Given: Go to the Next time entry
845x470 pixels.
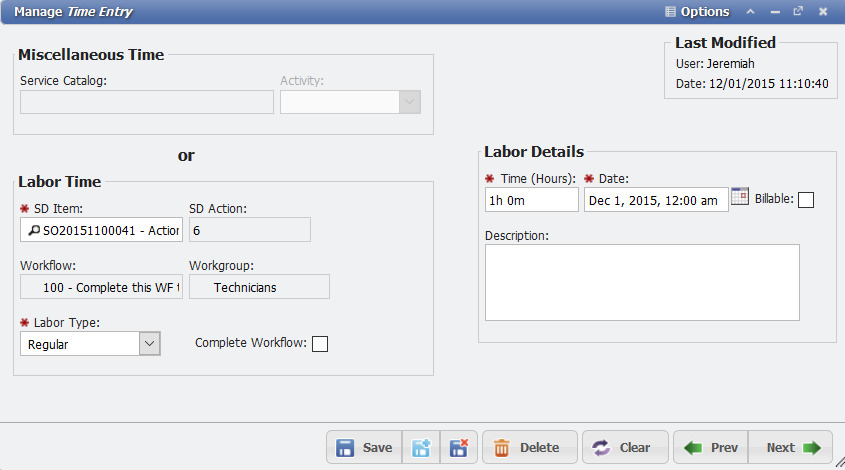Looking at the screenshot, I should 792,448.
